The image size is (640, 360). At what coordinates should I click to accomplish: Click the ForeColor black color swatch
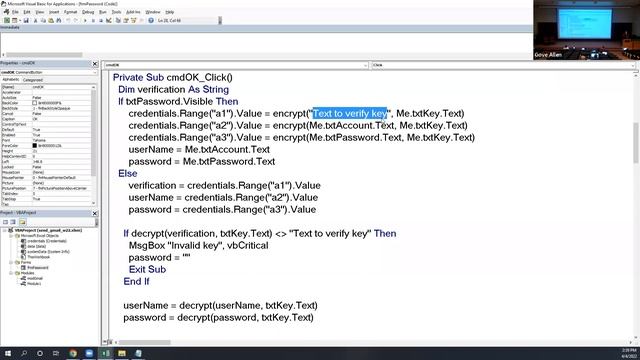click(x=35, y=146)
